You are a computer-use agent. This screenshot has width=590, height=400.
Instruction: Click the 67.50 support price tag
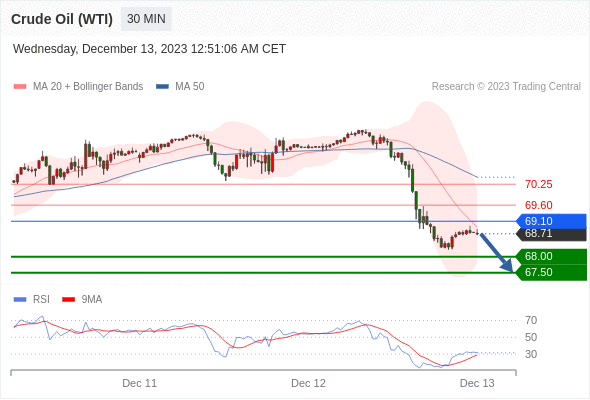click(x=551, y=272)
